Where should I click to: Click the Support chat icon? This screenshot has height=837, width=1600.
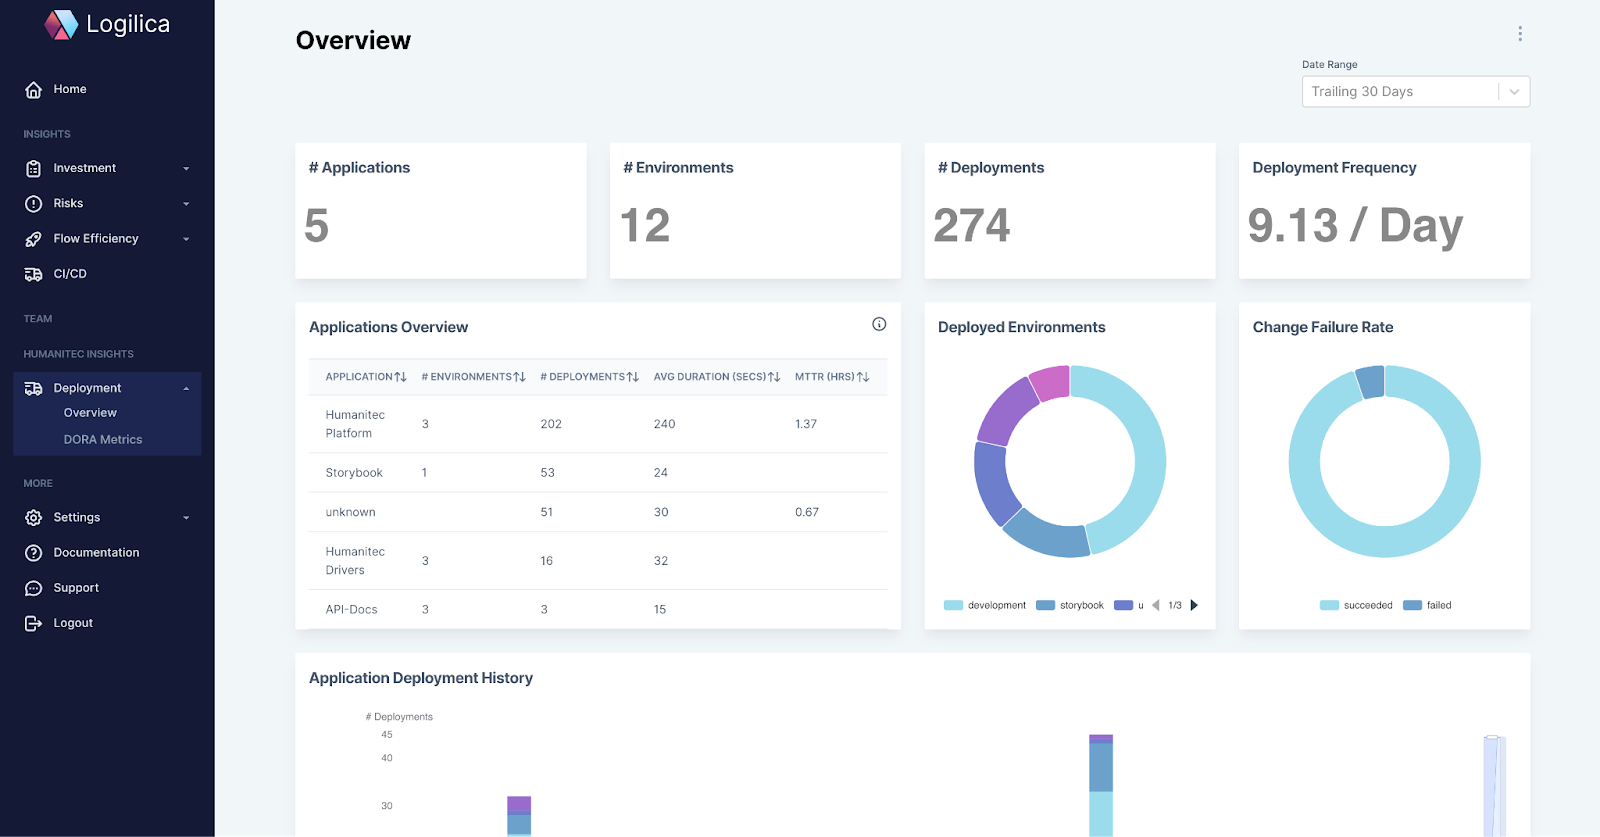pos(33,588)
